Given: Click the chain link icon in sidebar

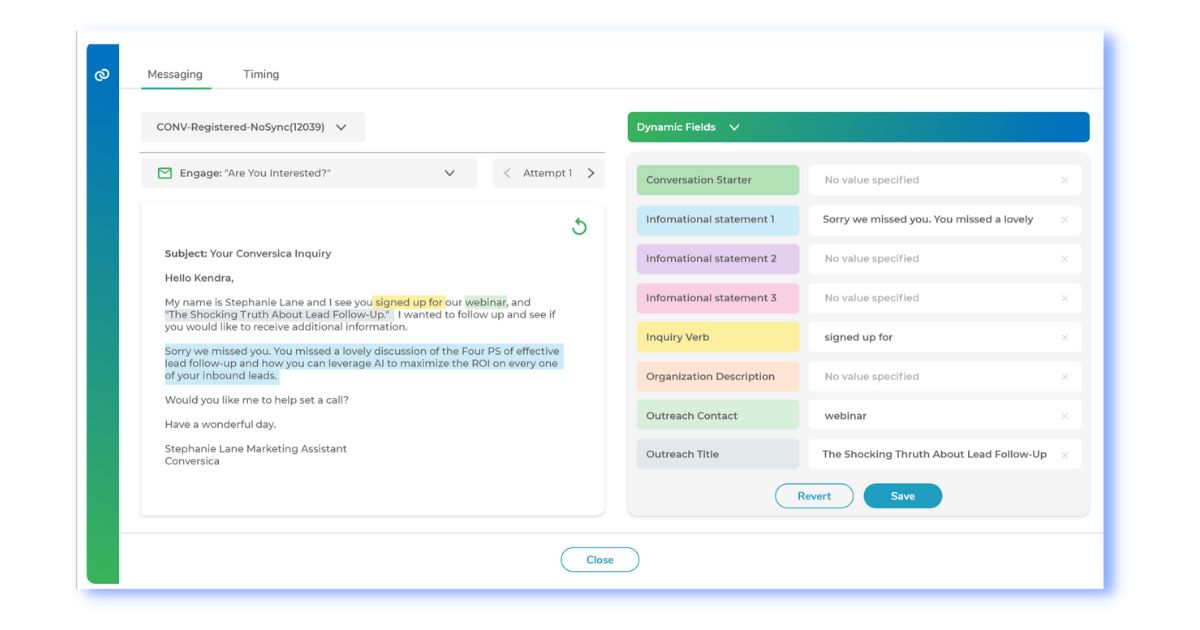Looking at the screenshot, I should coord(101,73).
